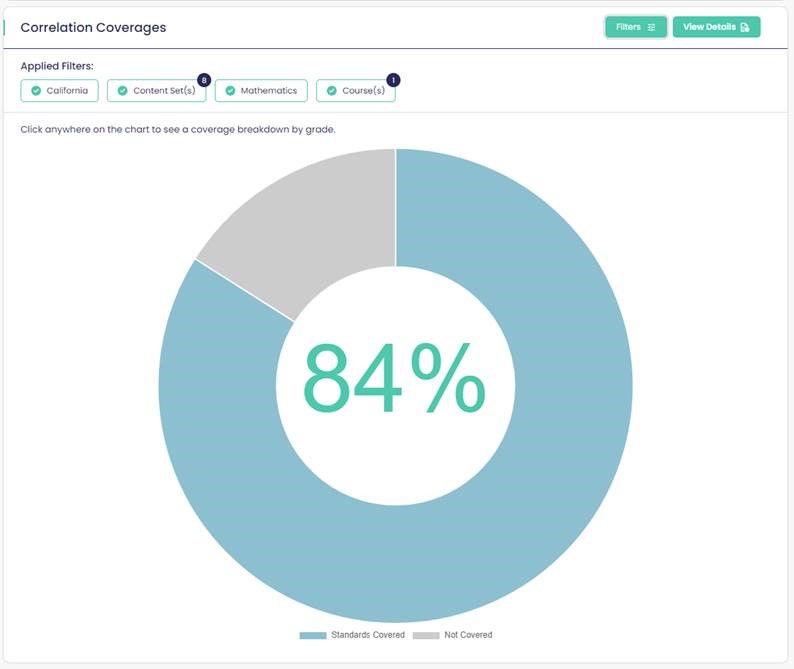794x669 pixels.
Task: Open the Course(s) filter chip
Action: [355, 91]
